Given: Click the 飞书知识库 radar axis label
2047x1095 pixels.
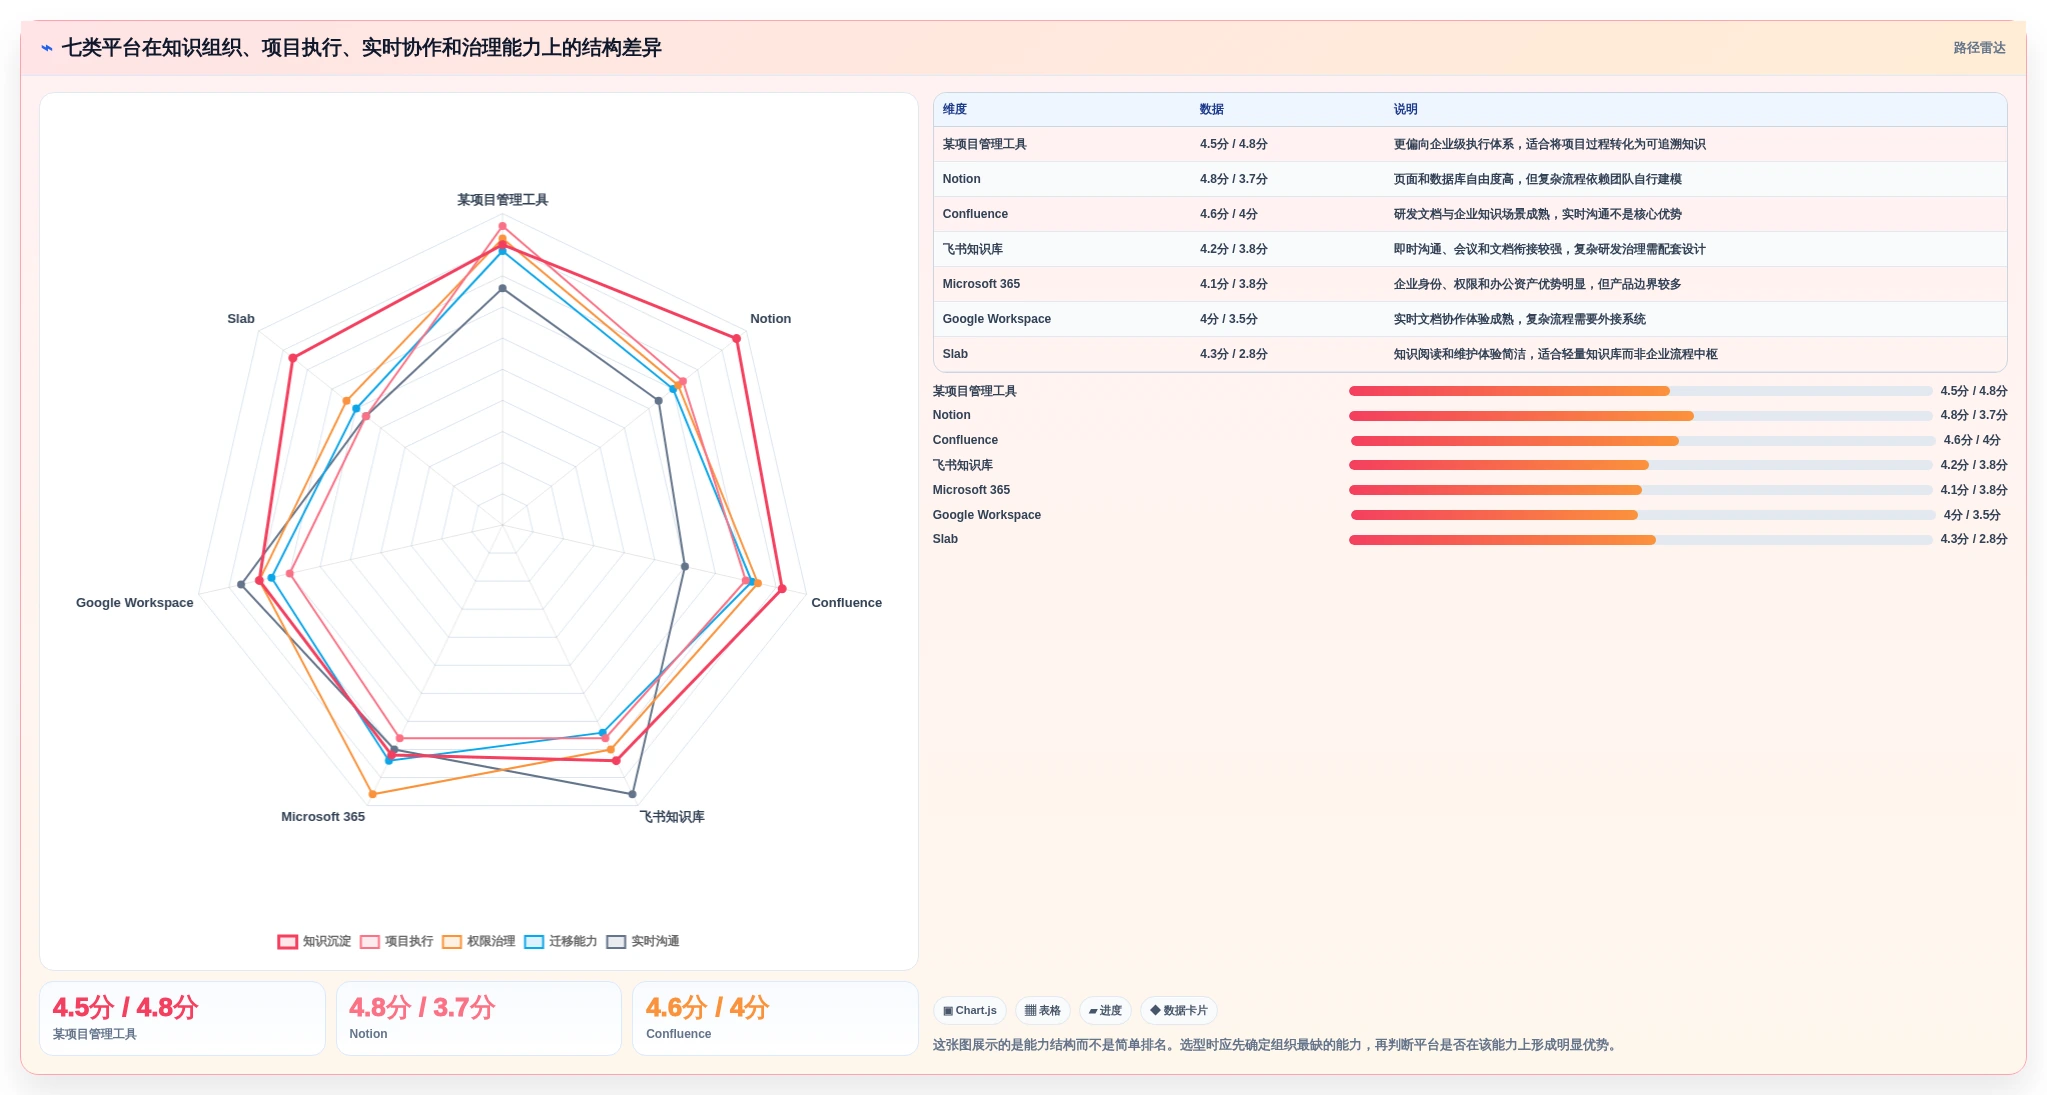Looking at the screenshot, I should 672,817.
